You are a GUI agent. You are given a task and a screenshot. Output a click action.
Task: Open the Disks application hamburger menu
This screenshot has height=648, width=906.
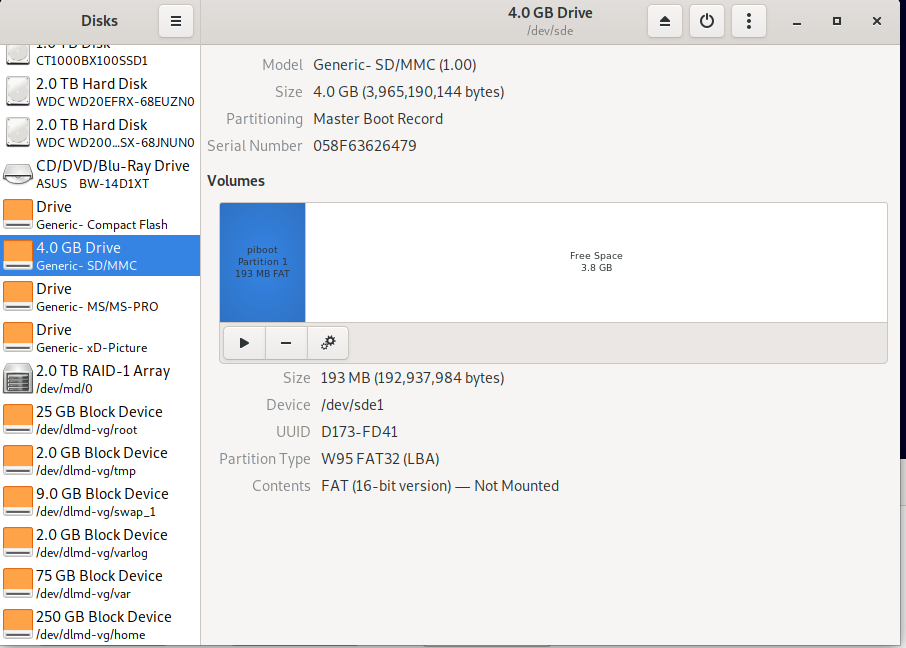coord(176,21)
